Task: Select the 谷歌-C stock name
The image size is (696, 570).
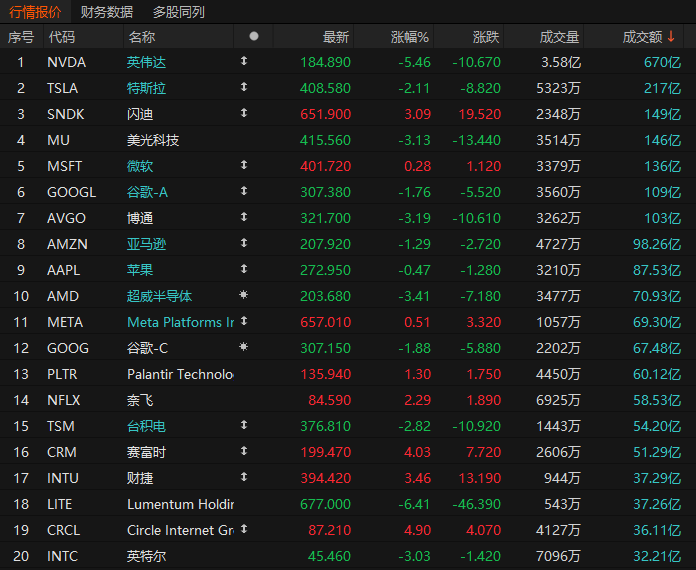Action: tap(147, 348)
